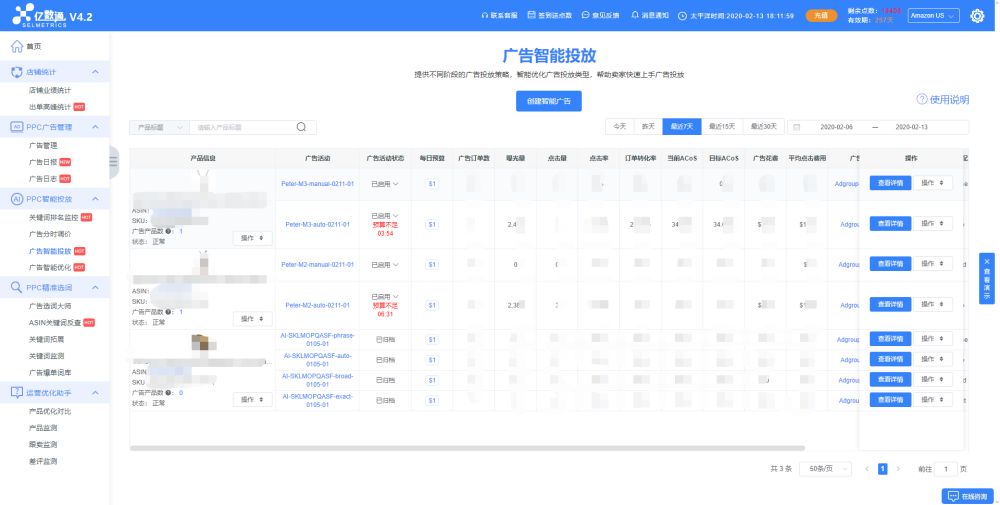Open 广告智能优化 in sidebar menu
Image resolution: width=1000 pixels, height=505 pixels.
50,267
